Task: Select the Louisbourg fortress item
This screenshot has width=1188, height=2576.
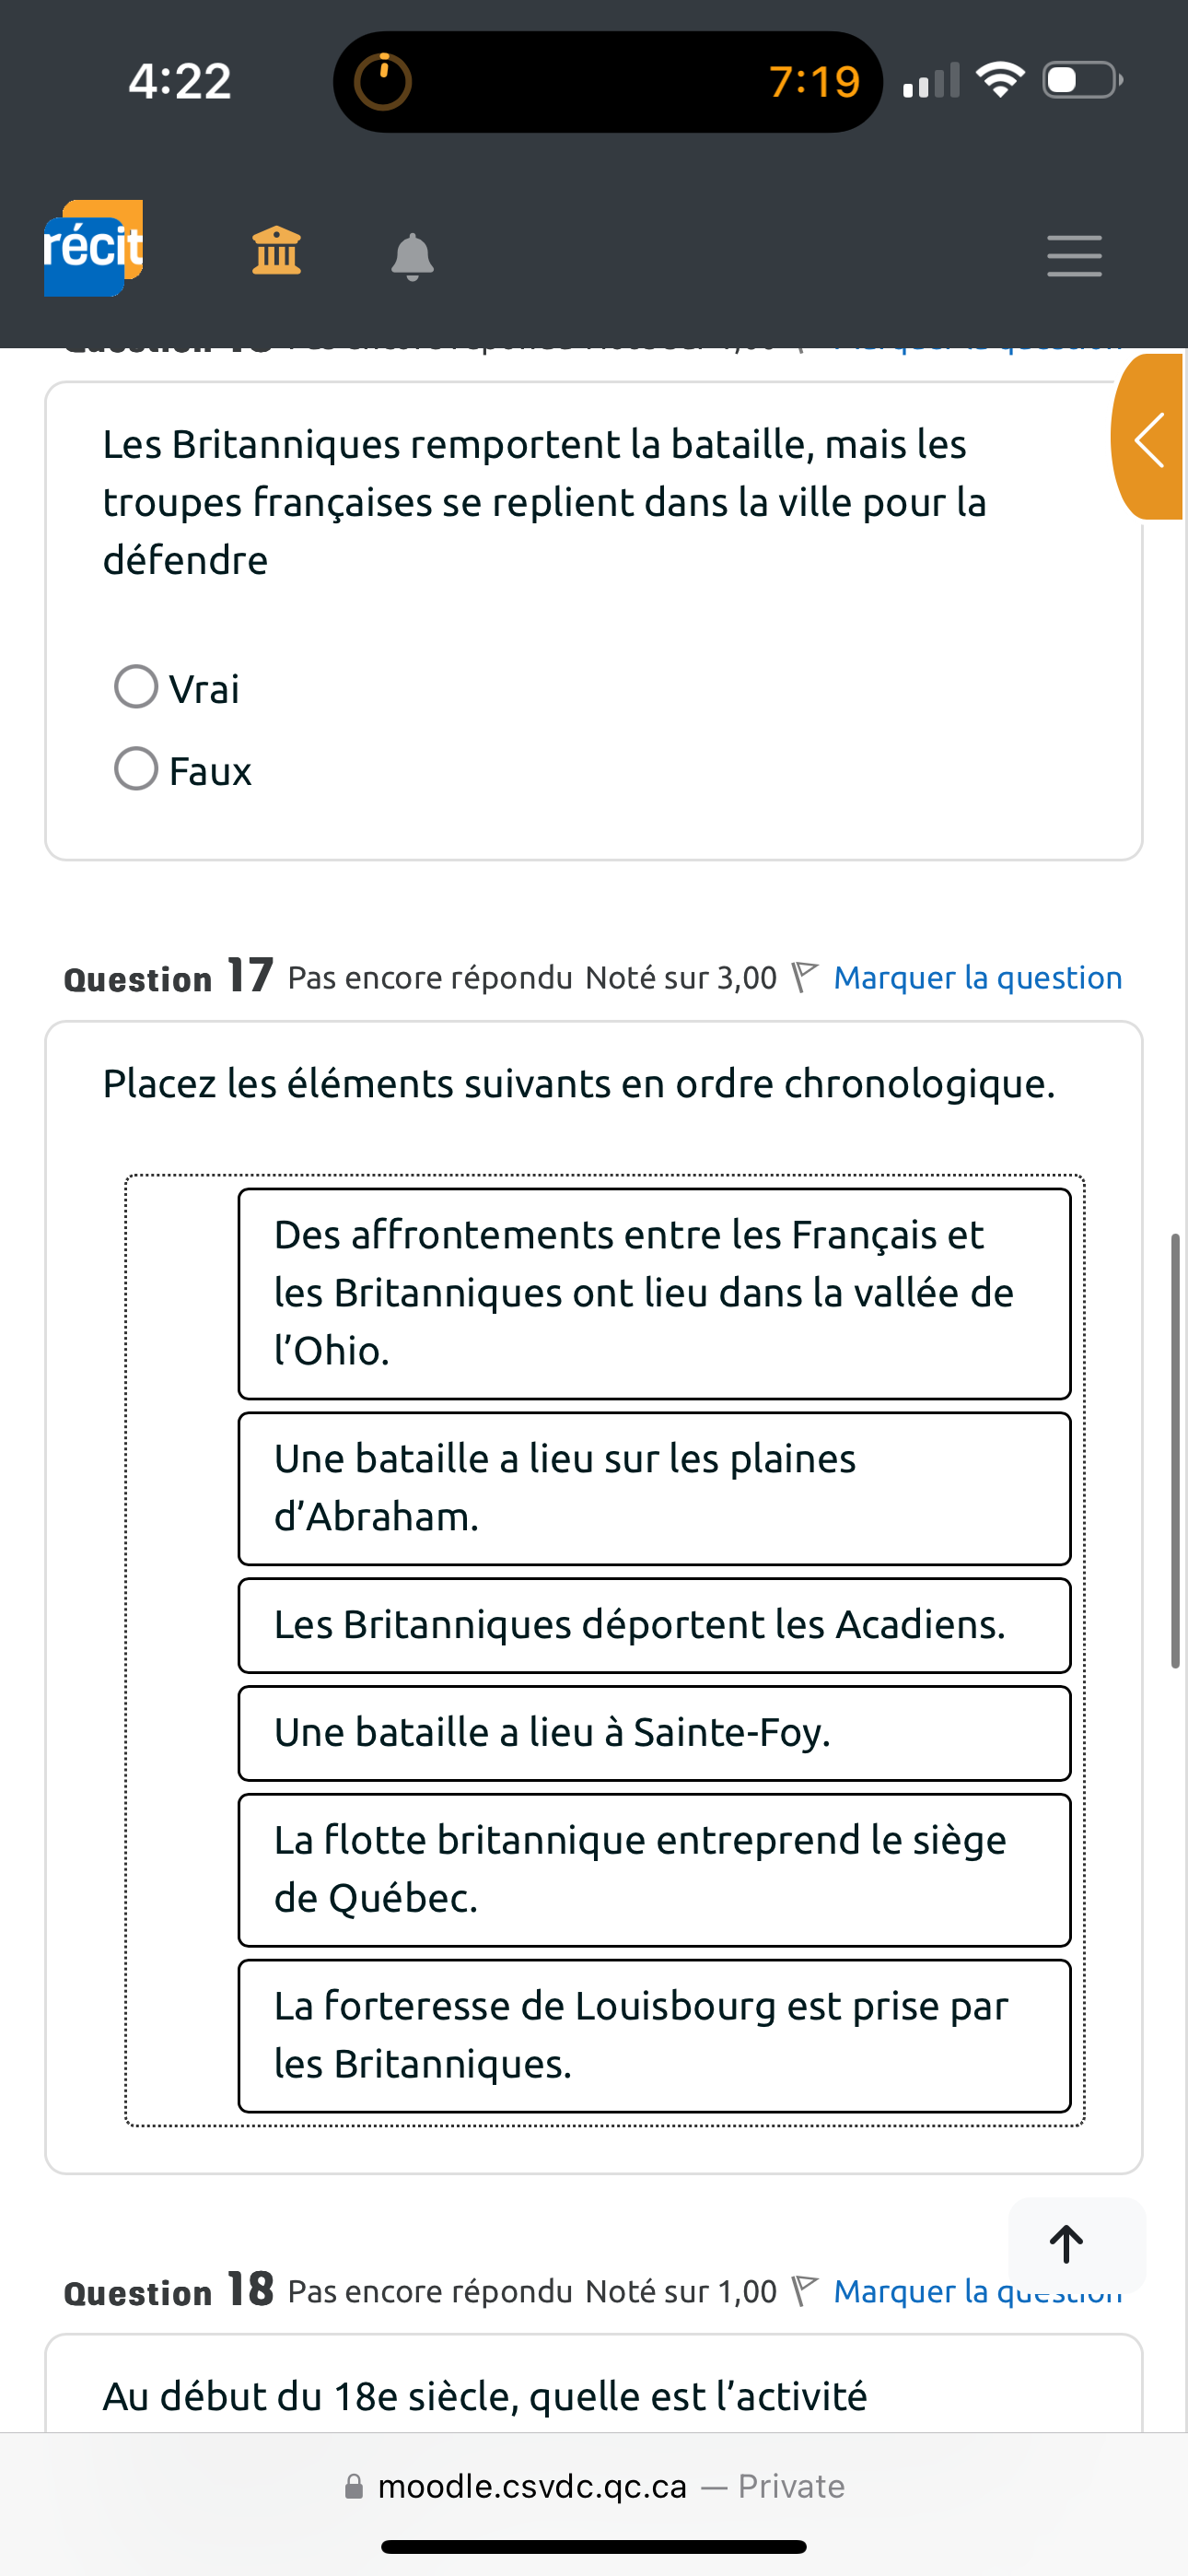Action: [654, 2035]
